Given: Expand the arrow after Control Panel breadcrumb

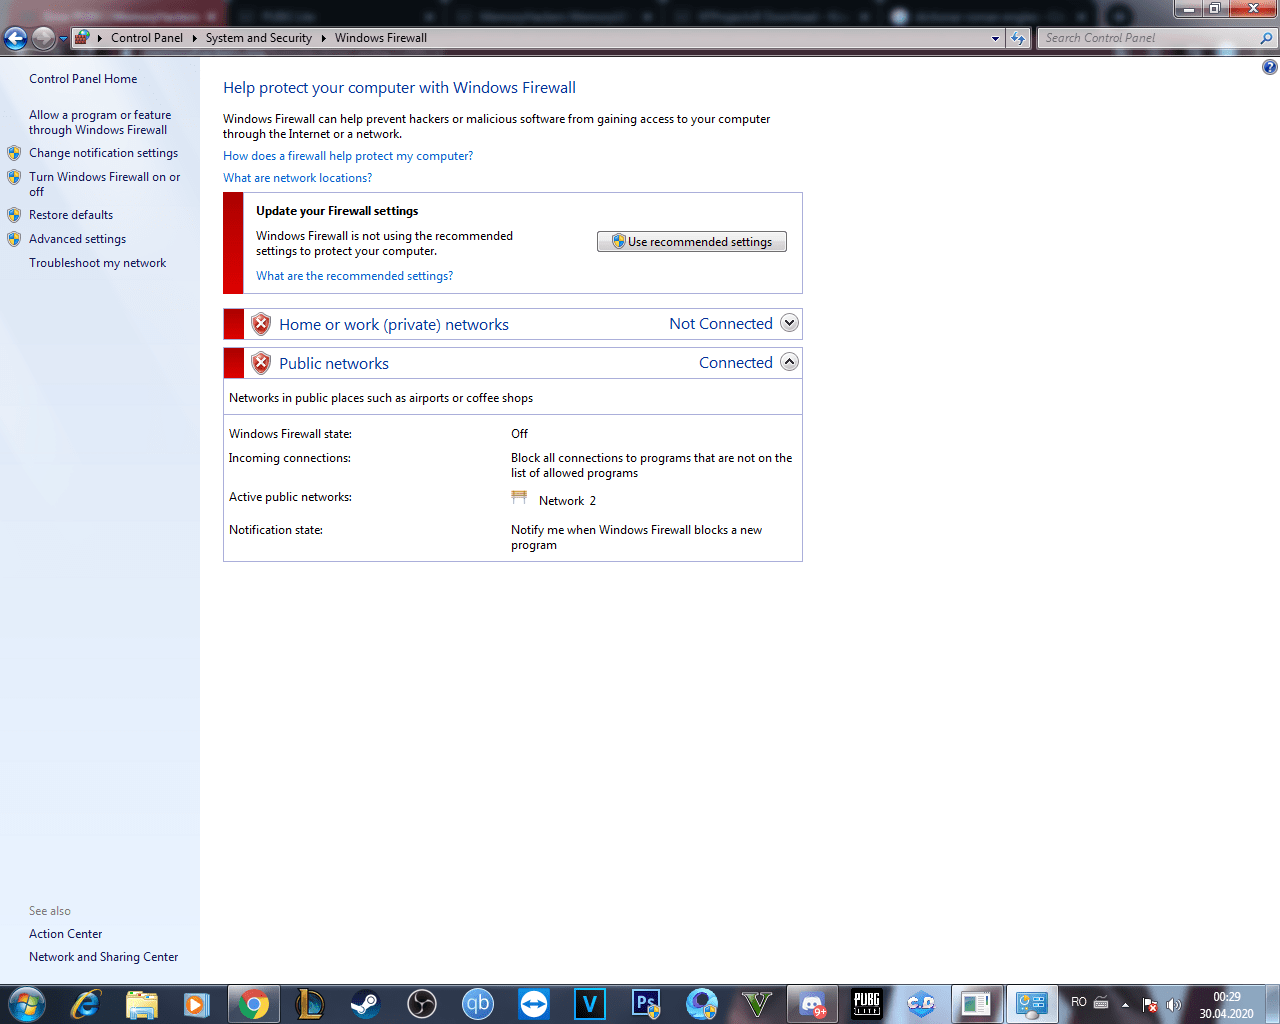Looking at the screenshot, I should [194, 38].
